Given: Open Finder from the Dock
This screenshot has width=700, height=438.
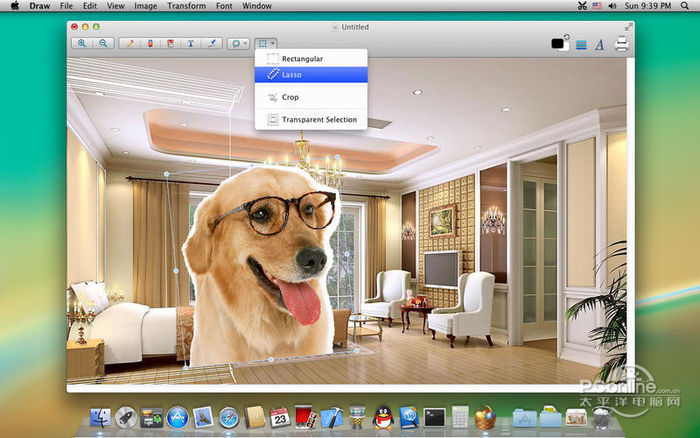Looking at the screenshot, I should pos(100,418).
